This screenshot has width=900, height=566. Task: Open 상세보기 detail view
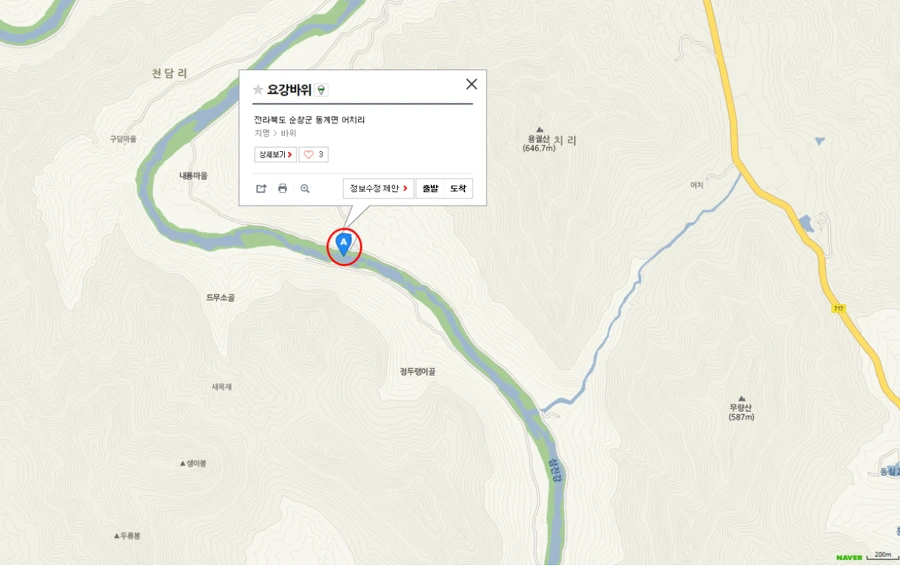click(276, 154)
